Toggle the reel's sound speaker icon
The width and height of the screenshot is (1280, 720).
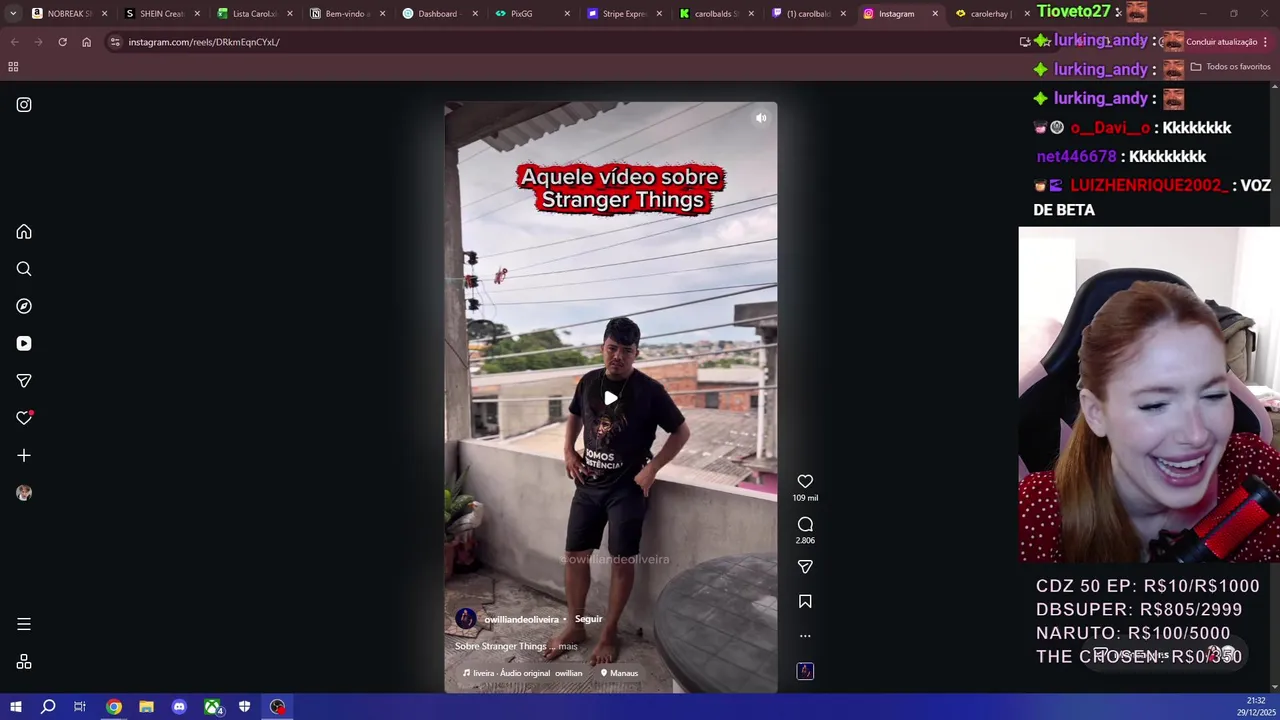tap(761, 118)
